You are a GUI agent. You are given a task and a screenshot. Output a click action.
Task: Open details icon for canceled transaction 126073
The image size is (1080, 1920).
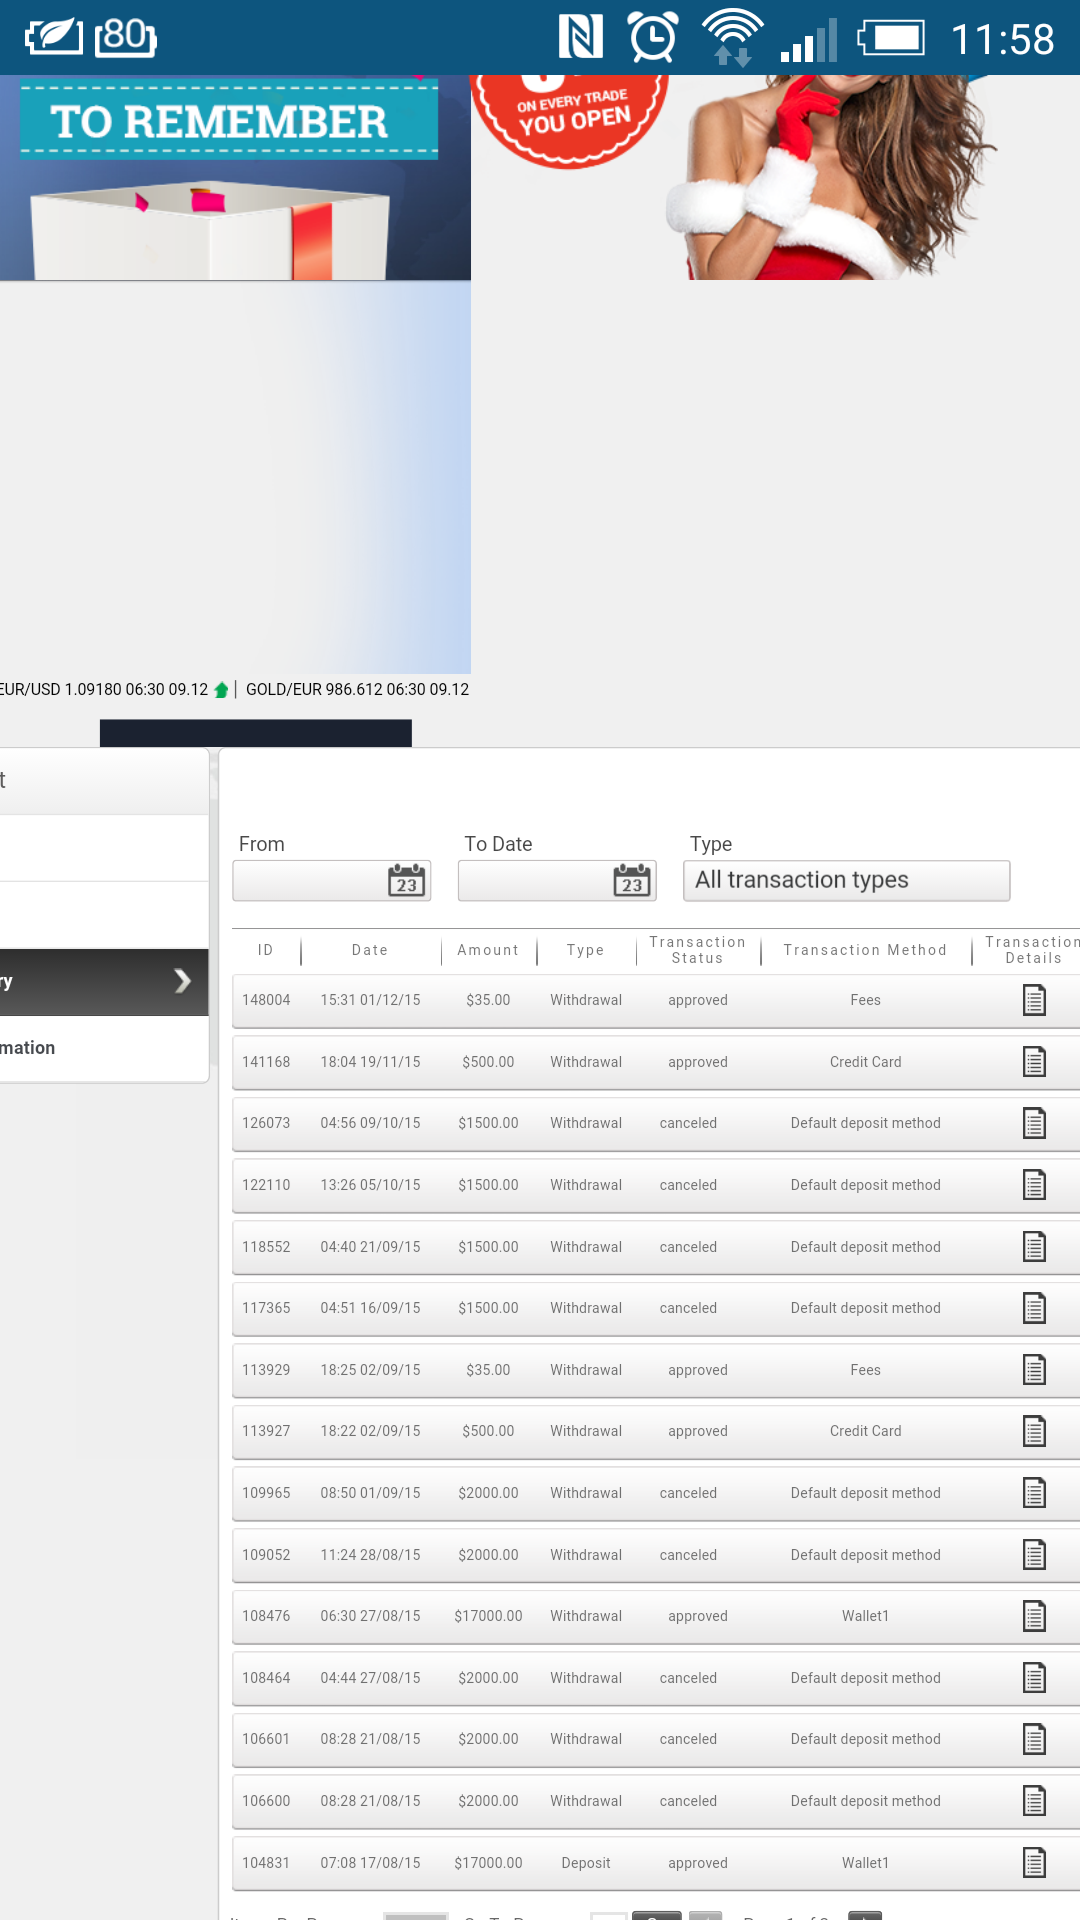coord(1034,1123)
